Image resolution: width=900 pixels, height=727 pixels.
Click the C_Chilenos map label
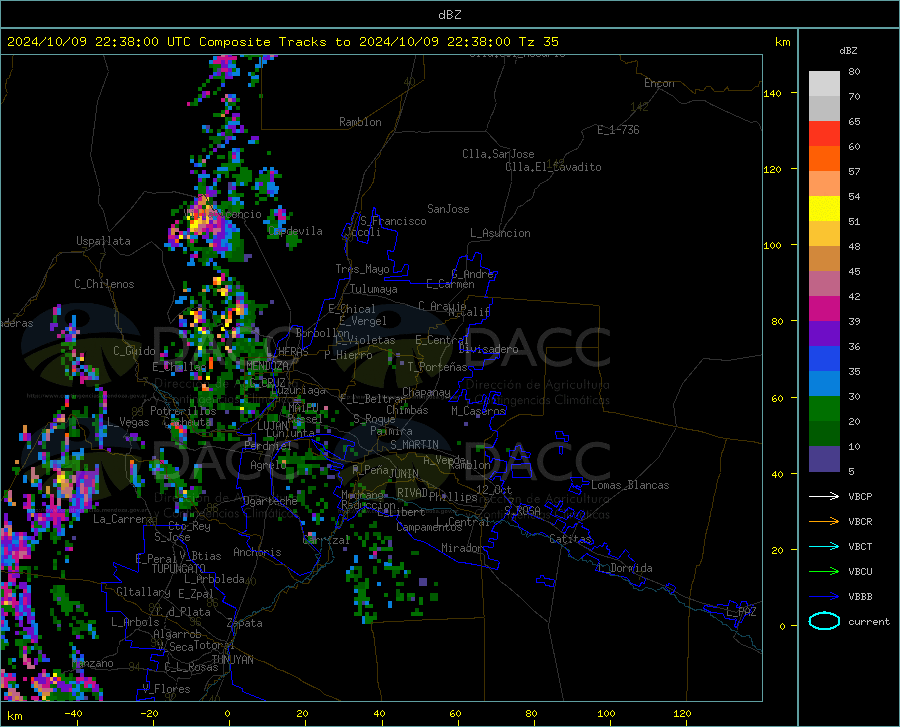pos(104,284)
